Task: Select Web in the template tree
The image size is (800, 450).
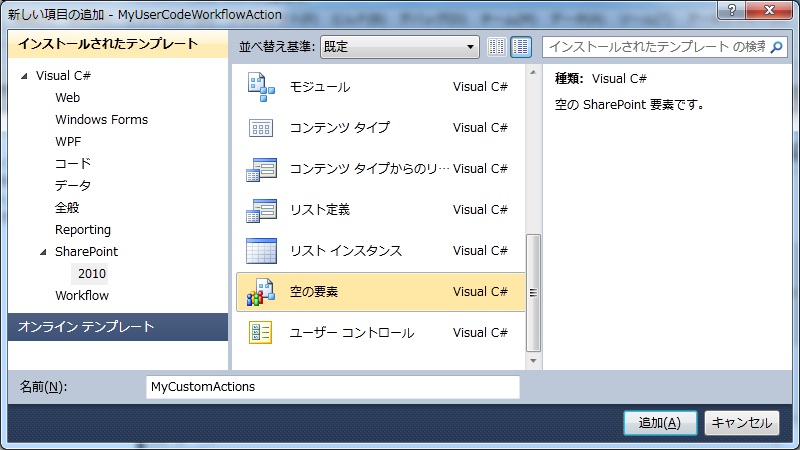Action: (67, 97)
